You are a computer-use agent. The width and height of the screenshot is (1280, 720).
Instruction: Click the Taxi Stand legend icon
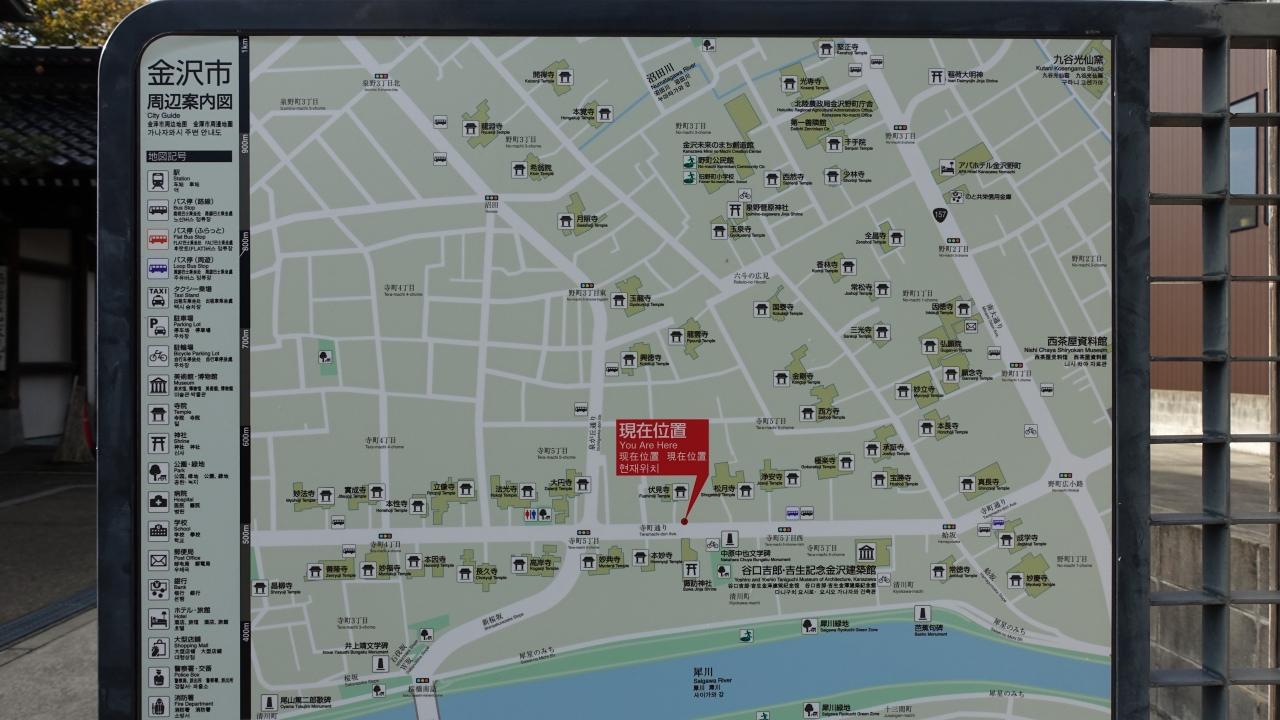[158, 297]
